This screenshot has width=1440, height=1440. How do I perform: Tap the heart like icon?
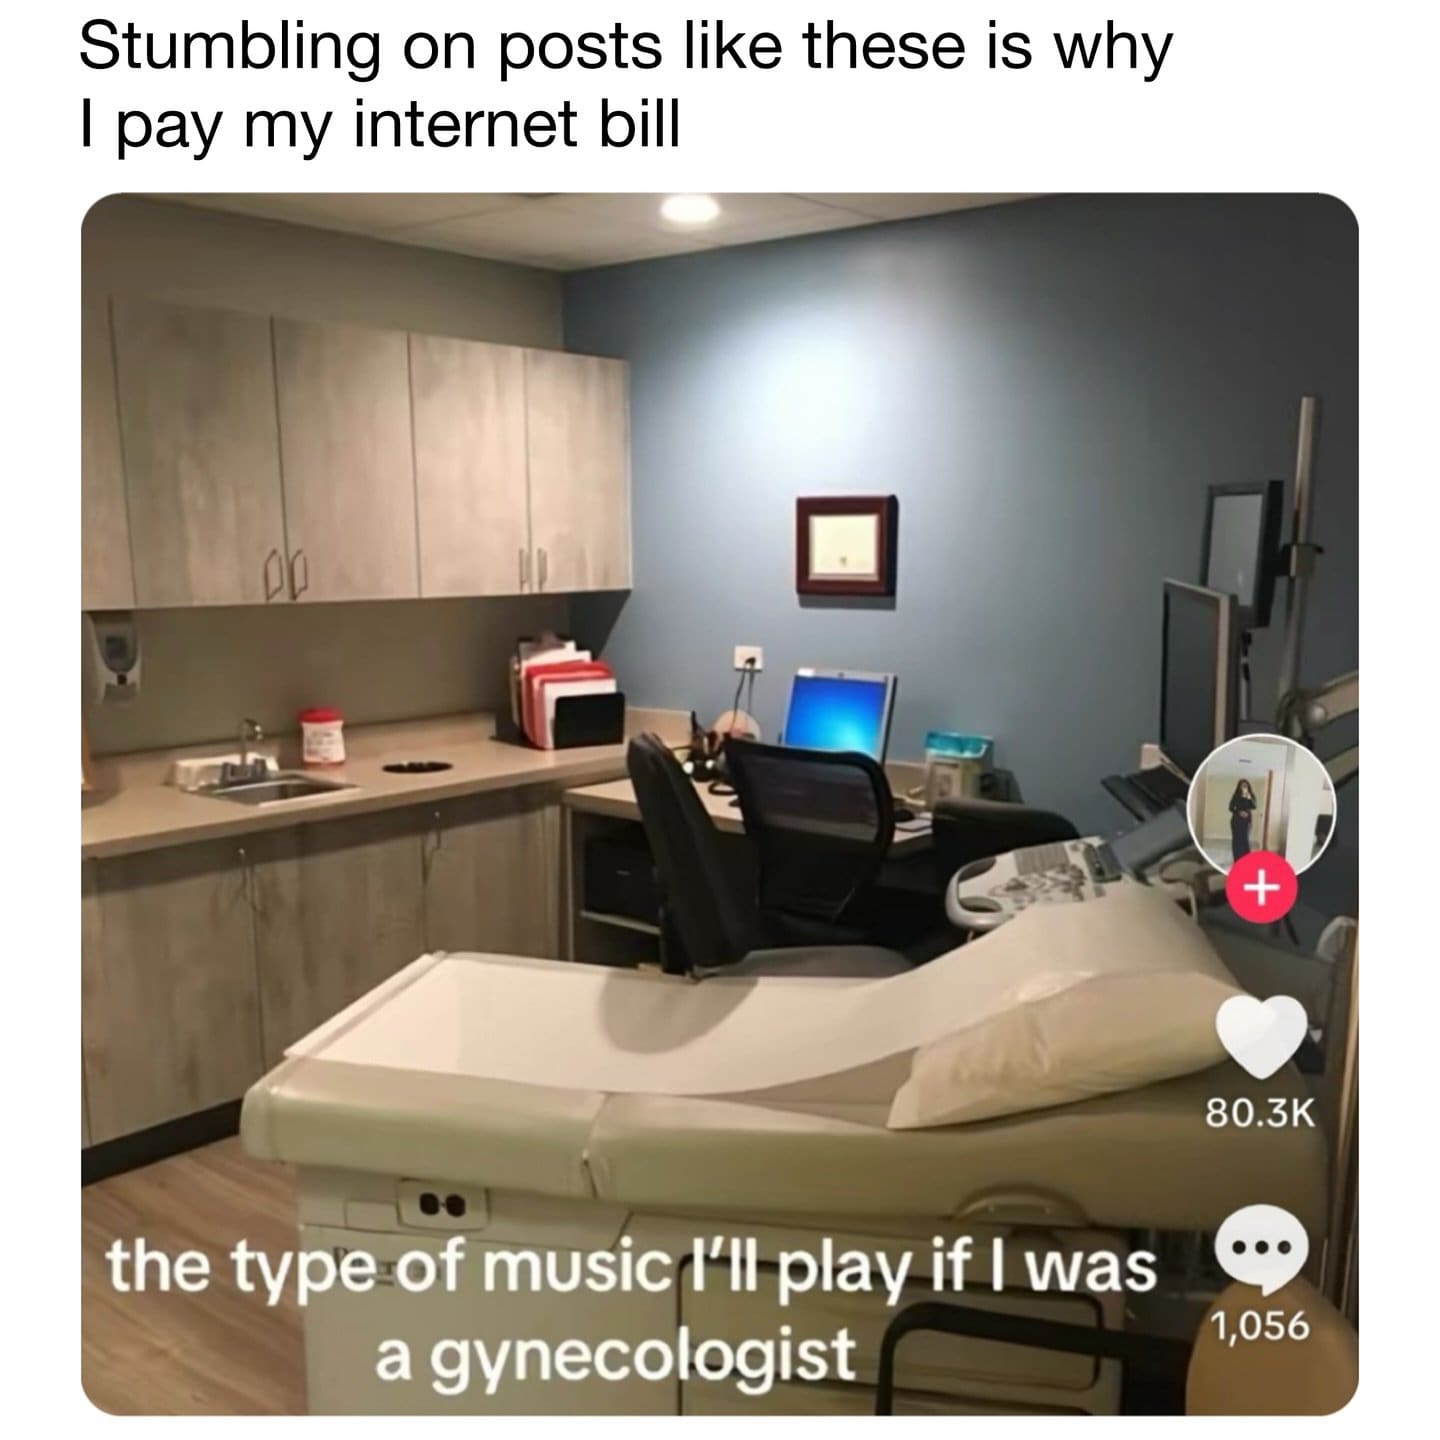tap(1261, 1033)
